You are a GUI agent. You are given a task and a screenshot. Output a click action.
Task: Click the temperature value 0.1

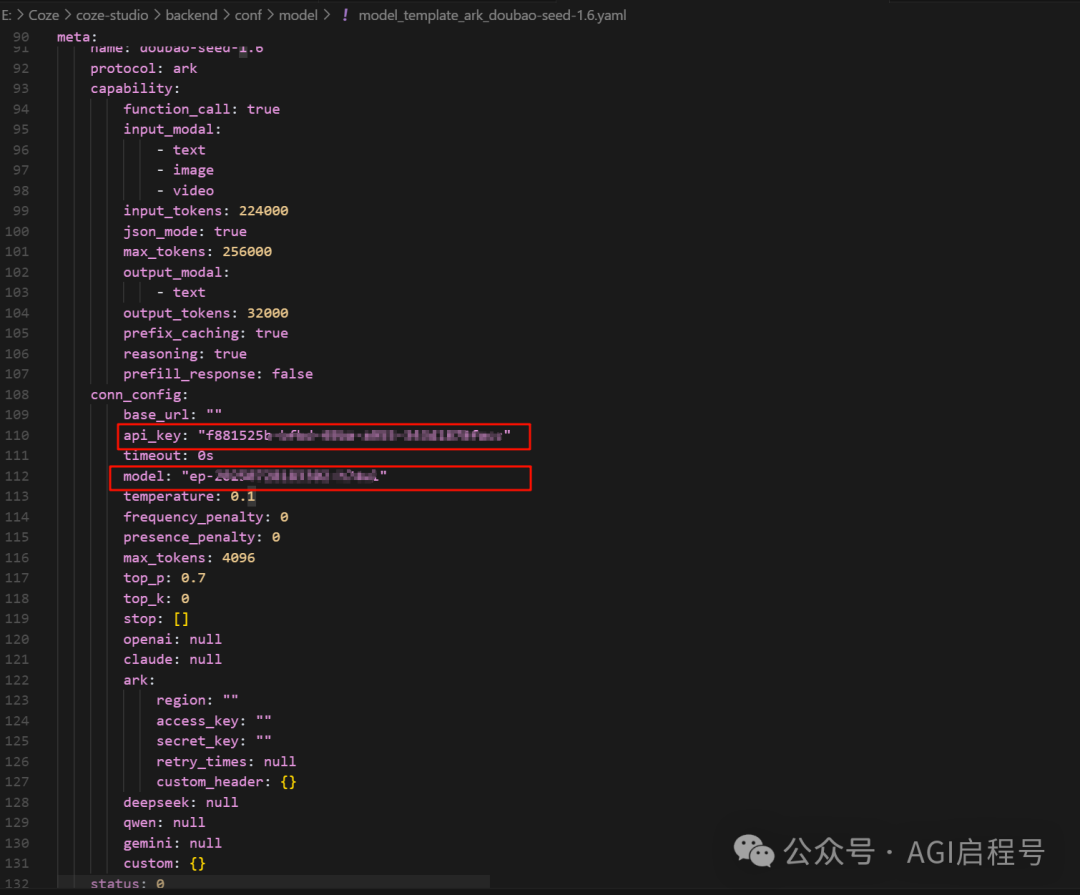click(x=242, y=497)
